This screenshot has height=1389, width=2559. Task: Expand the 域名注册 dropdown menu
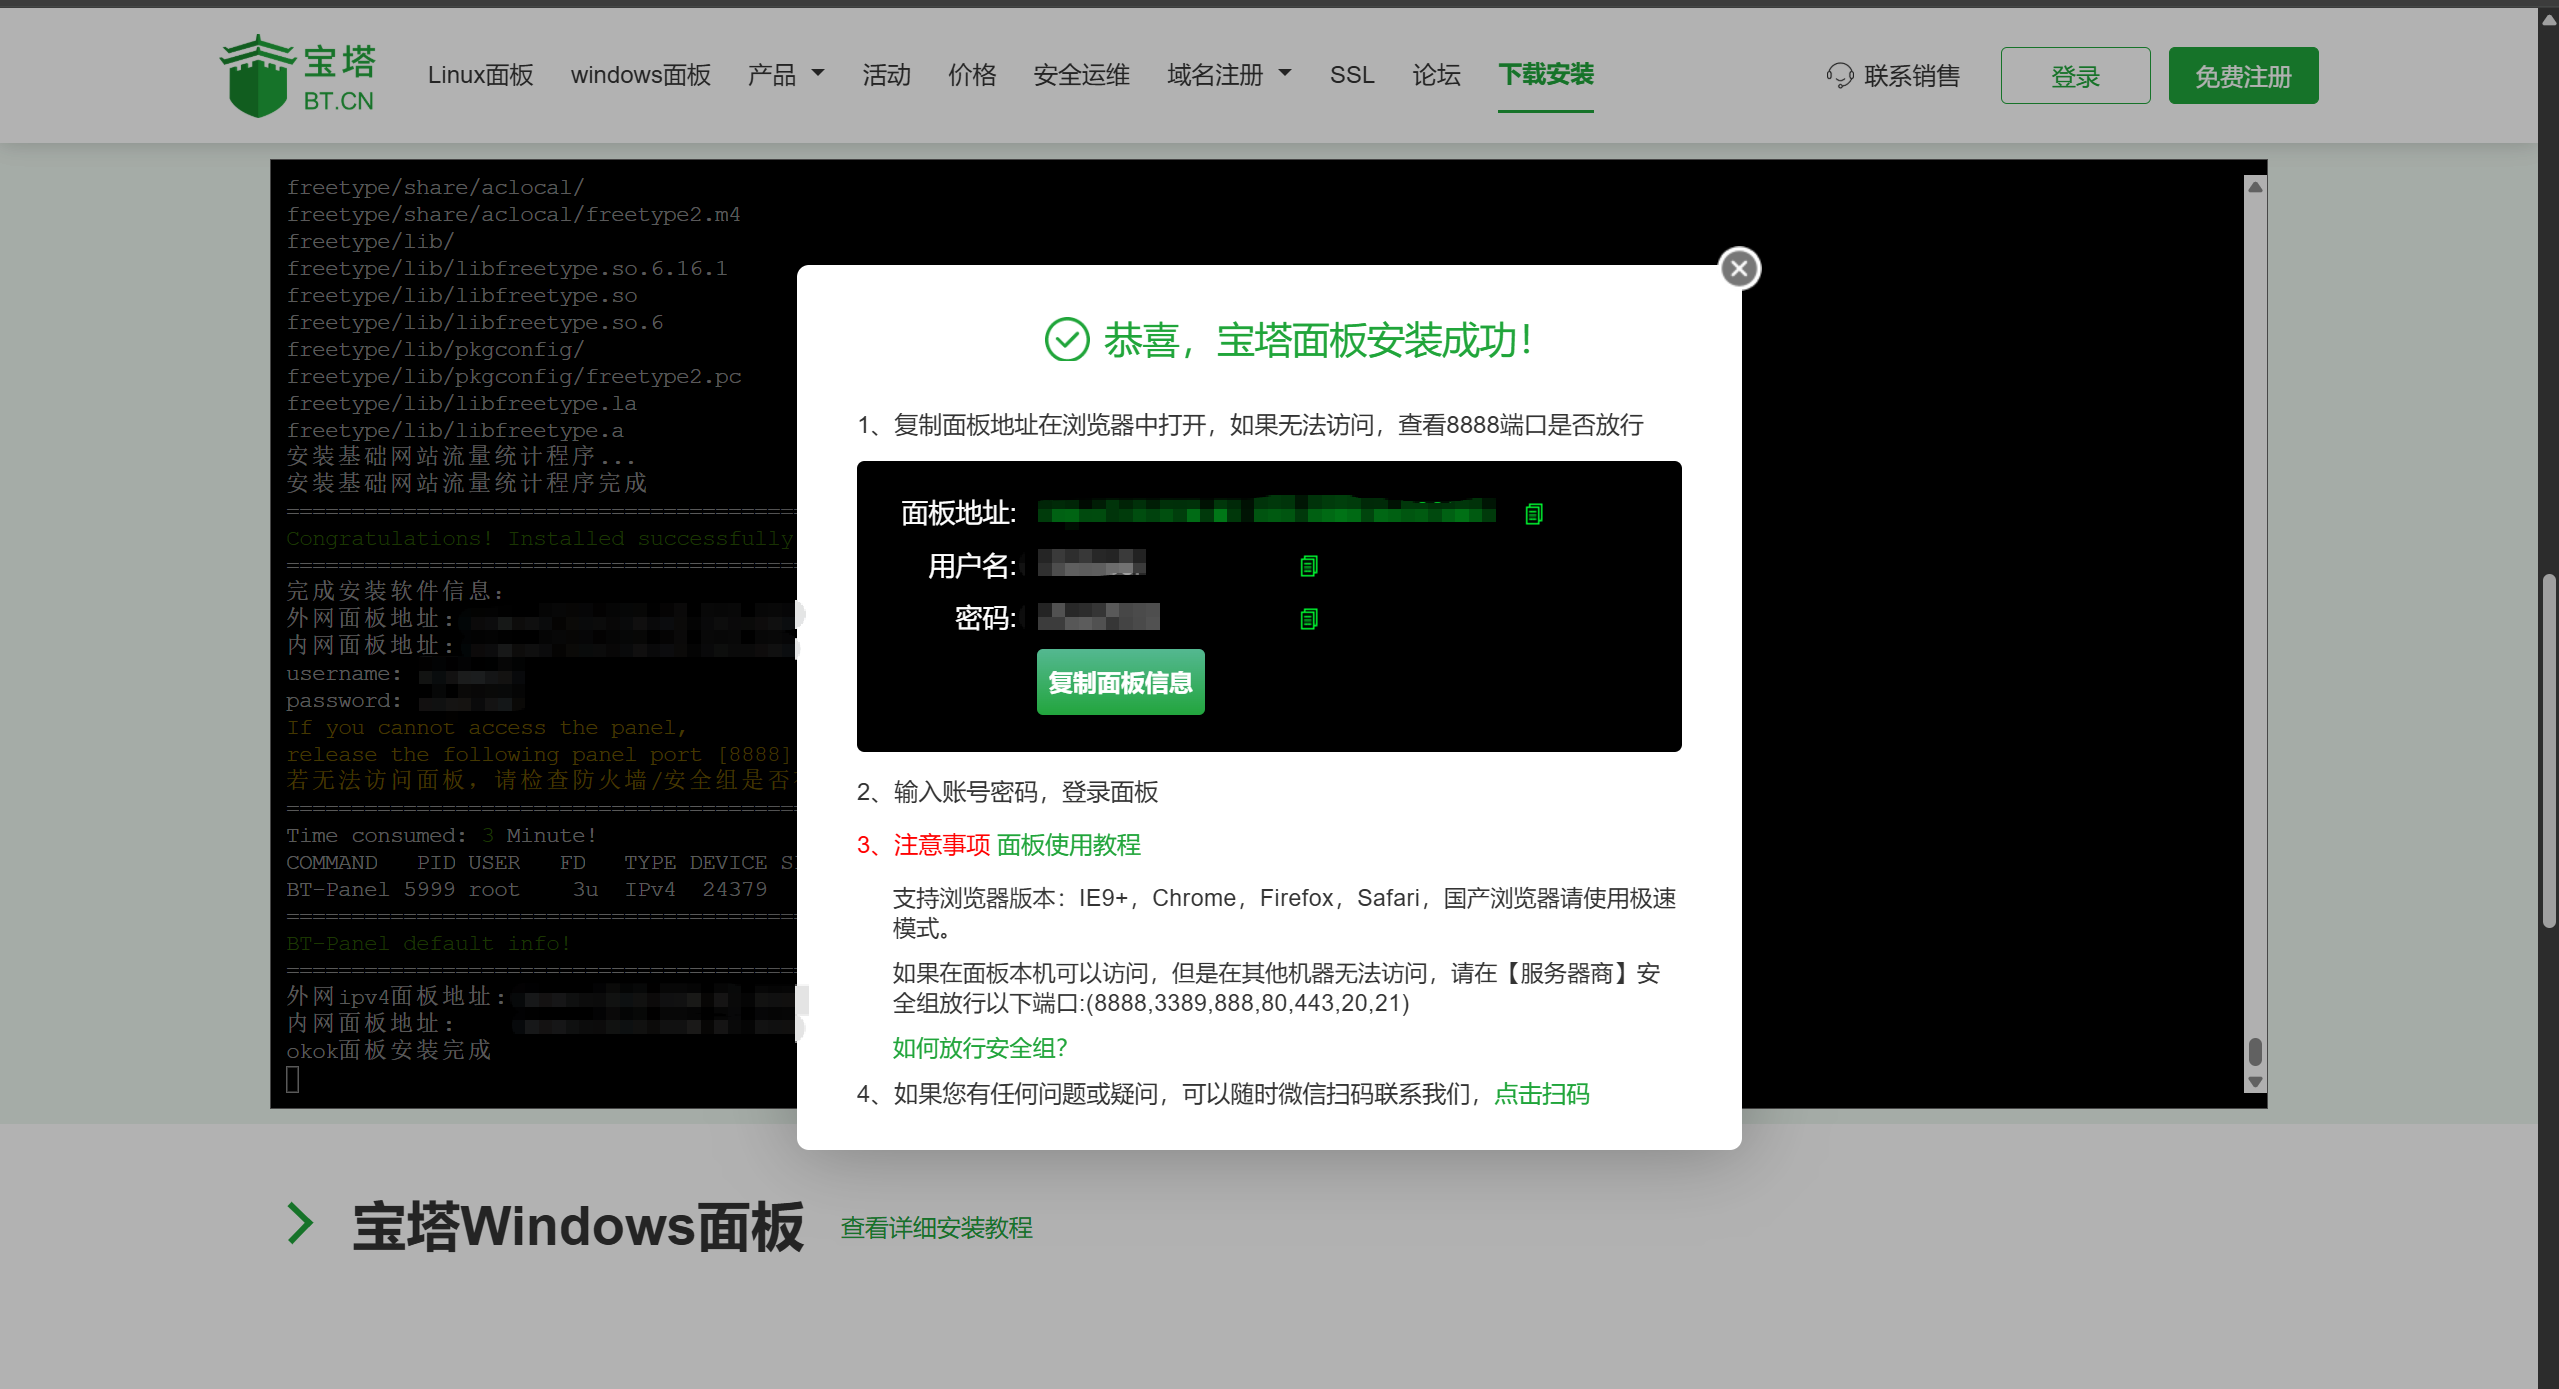tap(1229, 75)
